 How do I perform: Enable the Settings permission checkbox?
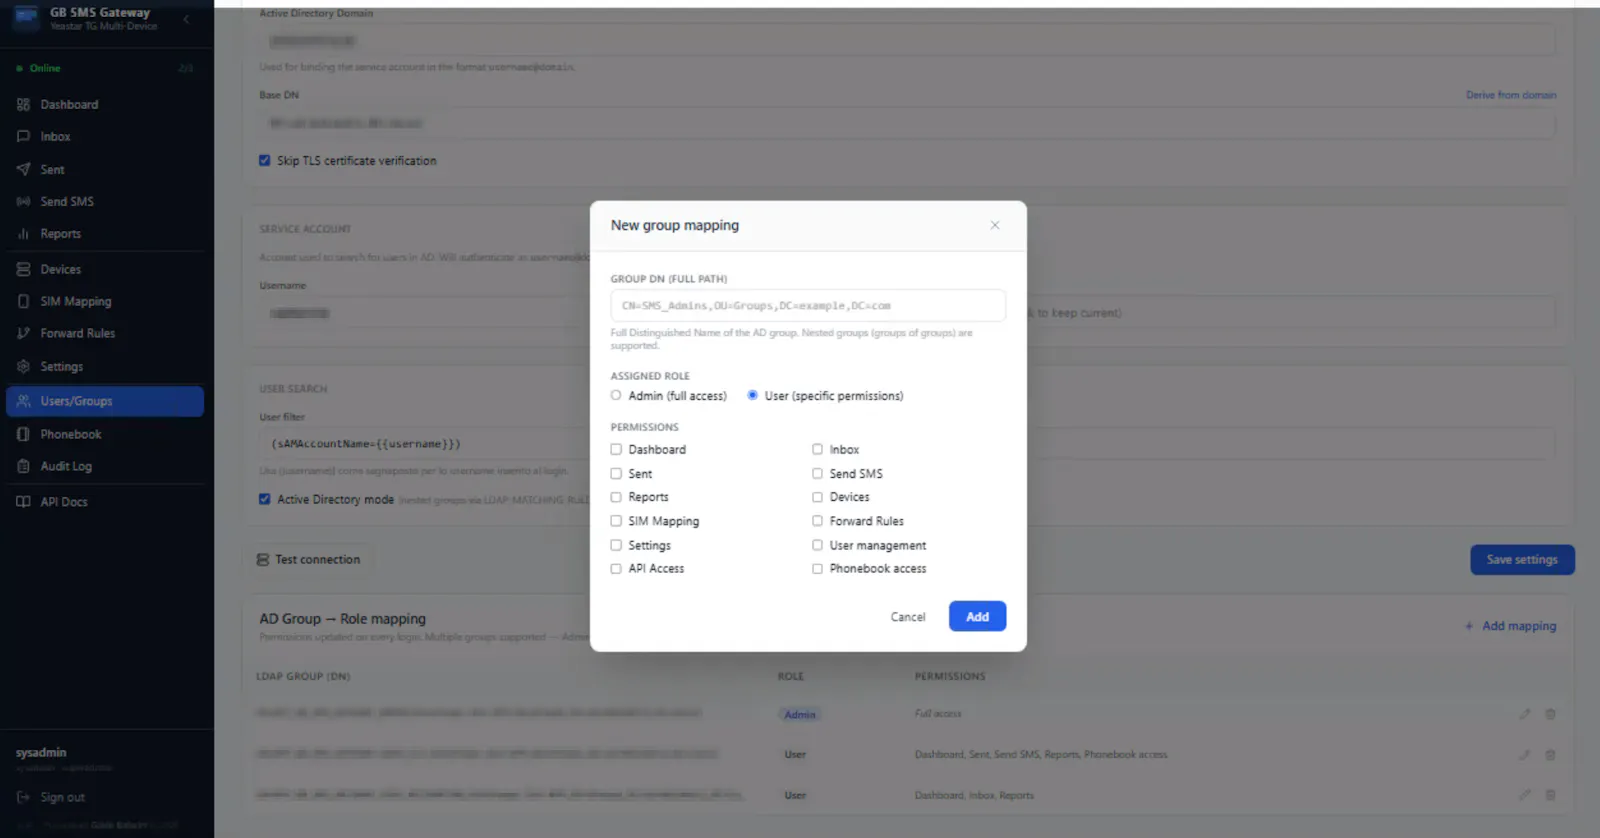[616, 545]
